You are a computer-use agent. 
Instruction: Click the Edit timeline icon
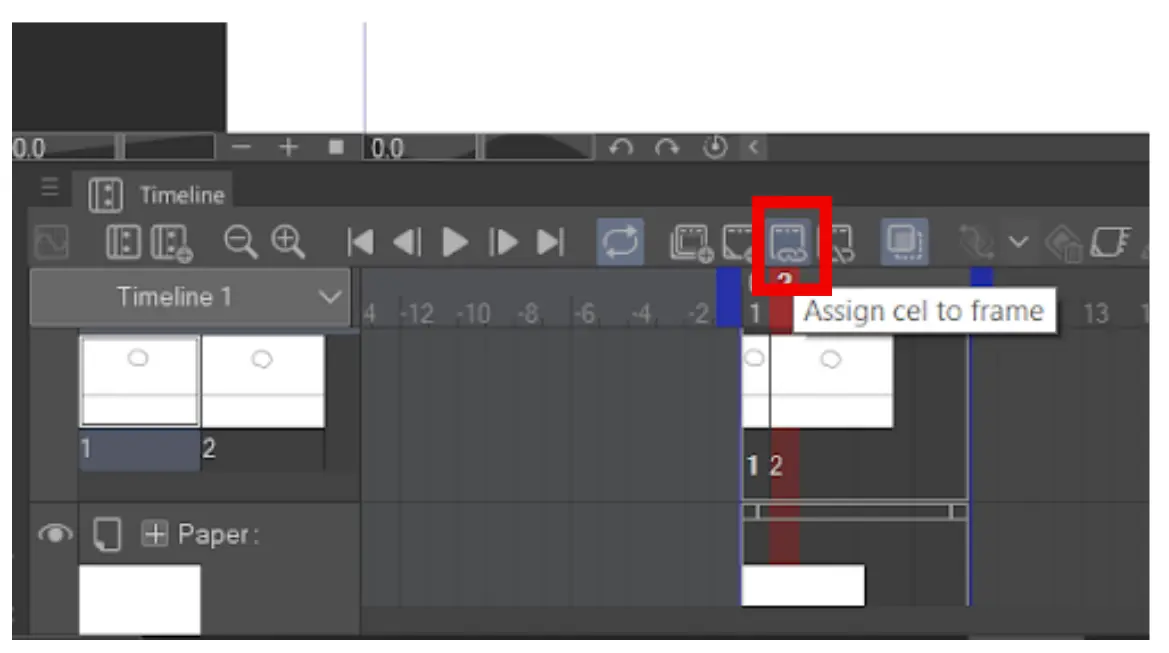[x=123, y=242]
